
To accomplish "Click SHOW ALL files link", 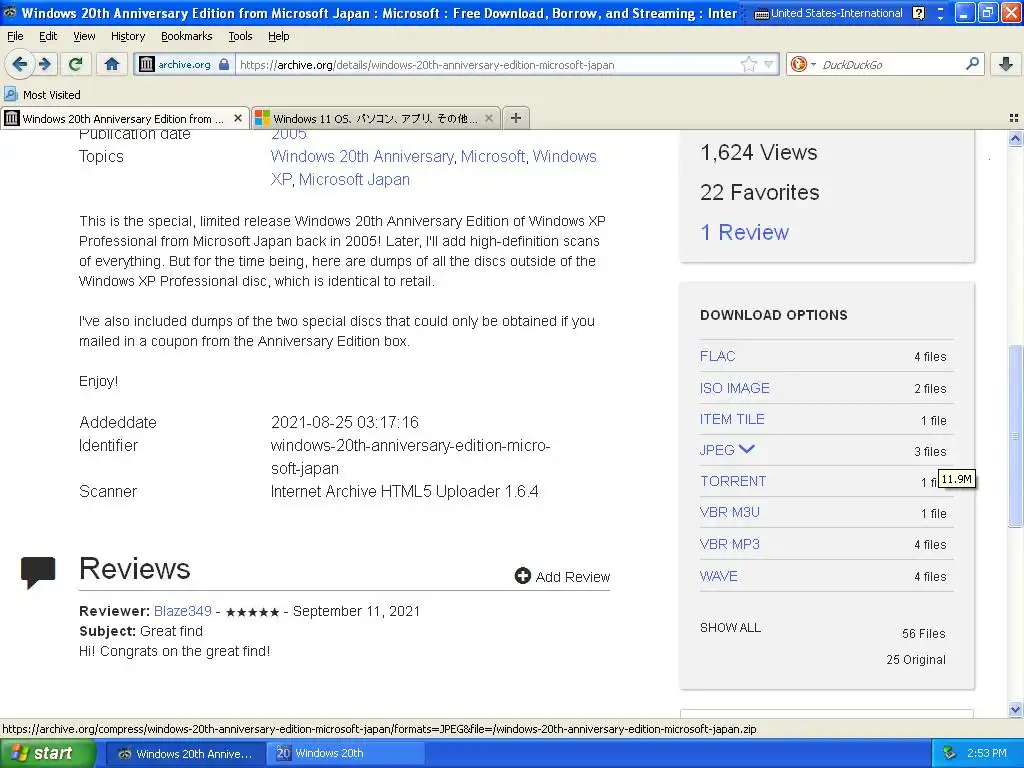I will tap(730, 628).
